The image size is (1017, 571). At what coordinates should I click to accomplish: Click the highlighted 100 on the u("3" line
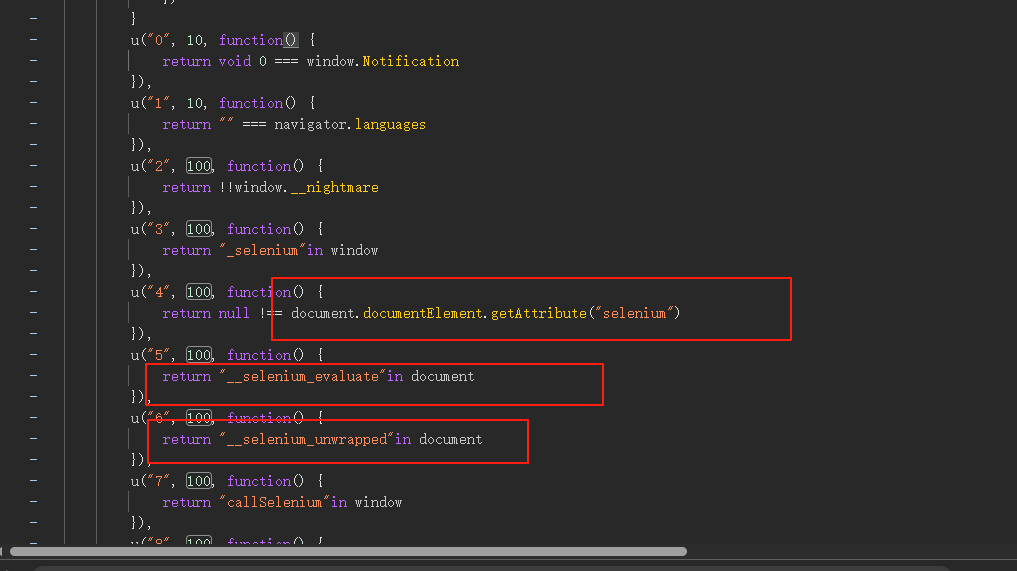(199, 229)
